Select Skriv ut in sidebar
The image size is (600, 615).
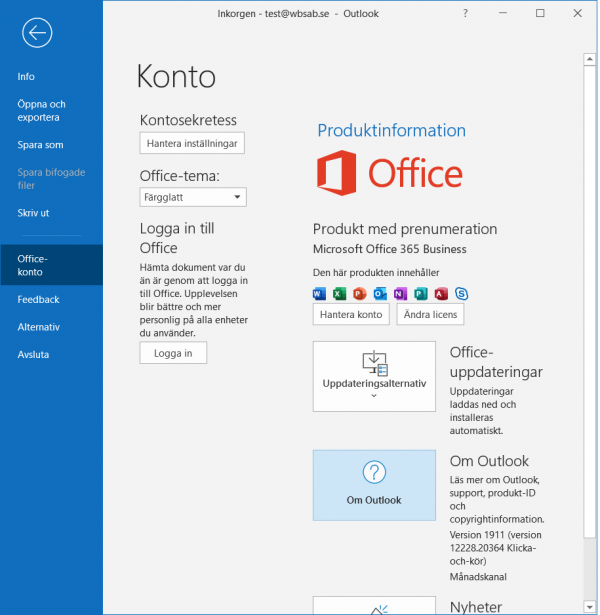coord(33,213)
